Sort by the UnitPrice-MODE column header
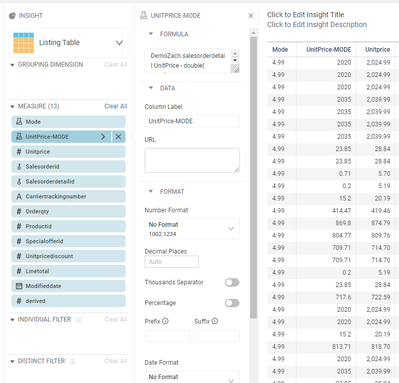Image resolution: width=399 pixels, height=383 pixels. click(x=329, y=50)
